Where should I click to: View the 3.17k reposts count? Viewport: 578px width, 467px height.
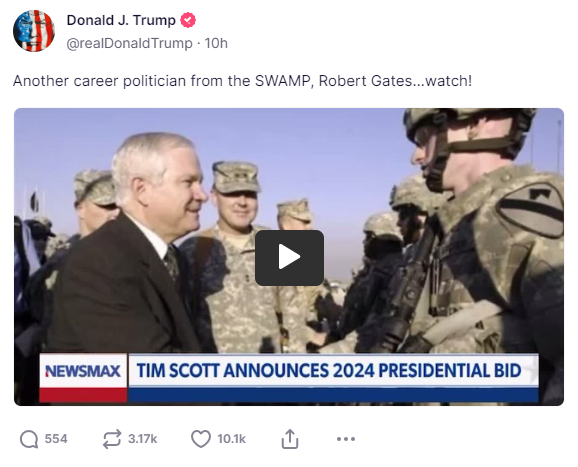click(x=143, y=439)
